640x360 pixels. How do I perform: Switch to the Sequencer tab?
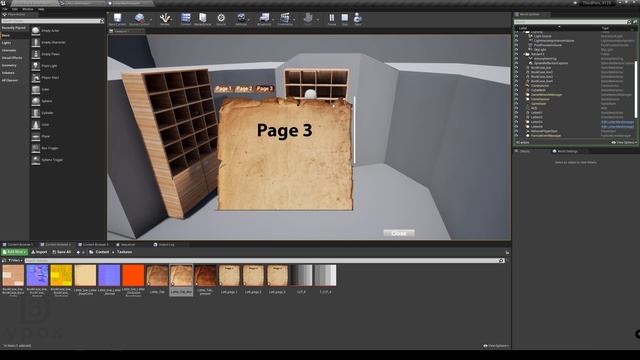pos(126,244)
